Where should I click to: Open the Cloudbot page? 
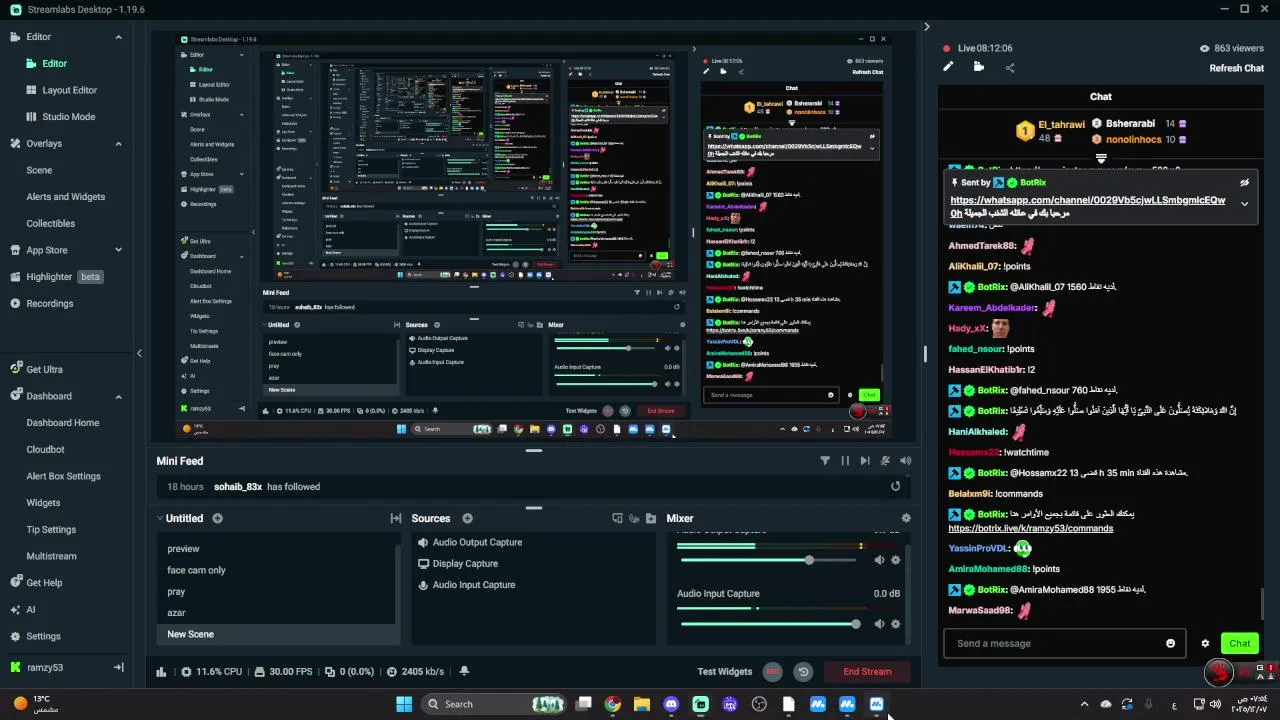(45, 450)
